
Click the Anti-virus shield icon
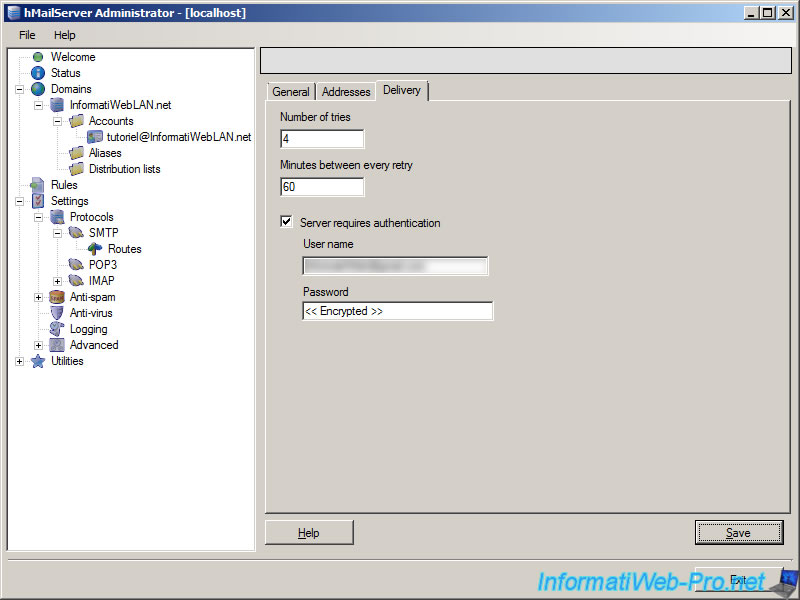pyautogui.click(x=56, y=313)
